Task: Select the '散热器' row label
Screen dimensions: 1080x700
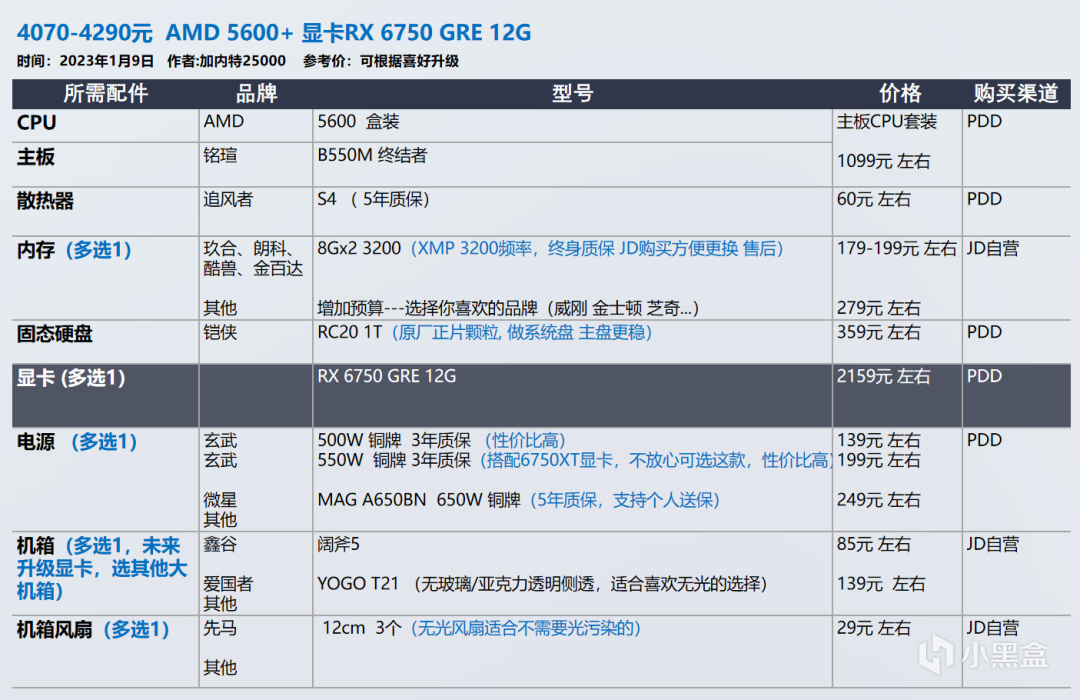Action: (45, 200)
